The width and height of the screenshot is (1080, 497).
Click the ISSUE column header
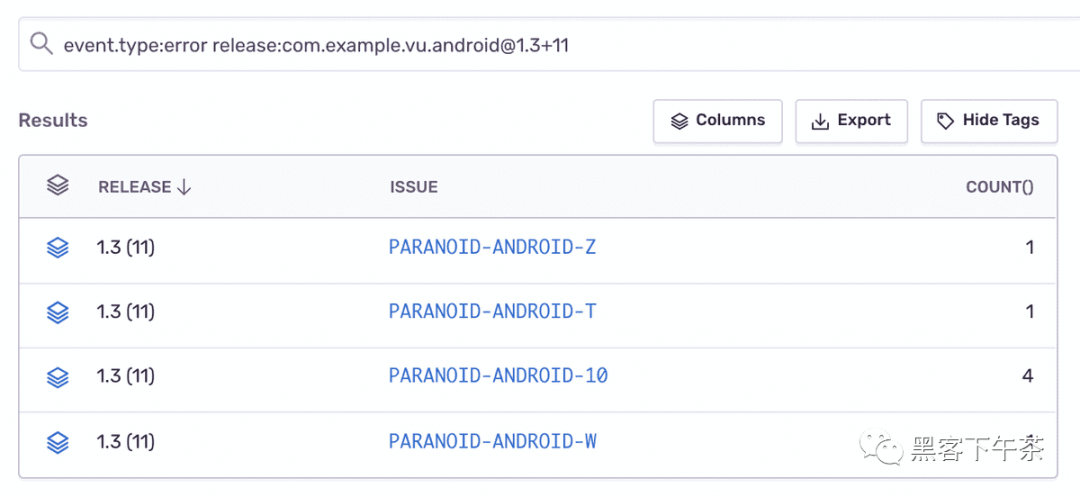(413, 187)
